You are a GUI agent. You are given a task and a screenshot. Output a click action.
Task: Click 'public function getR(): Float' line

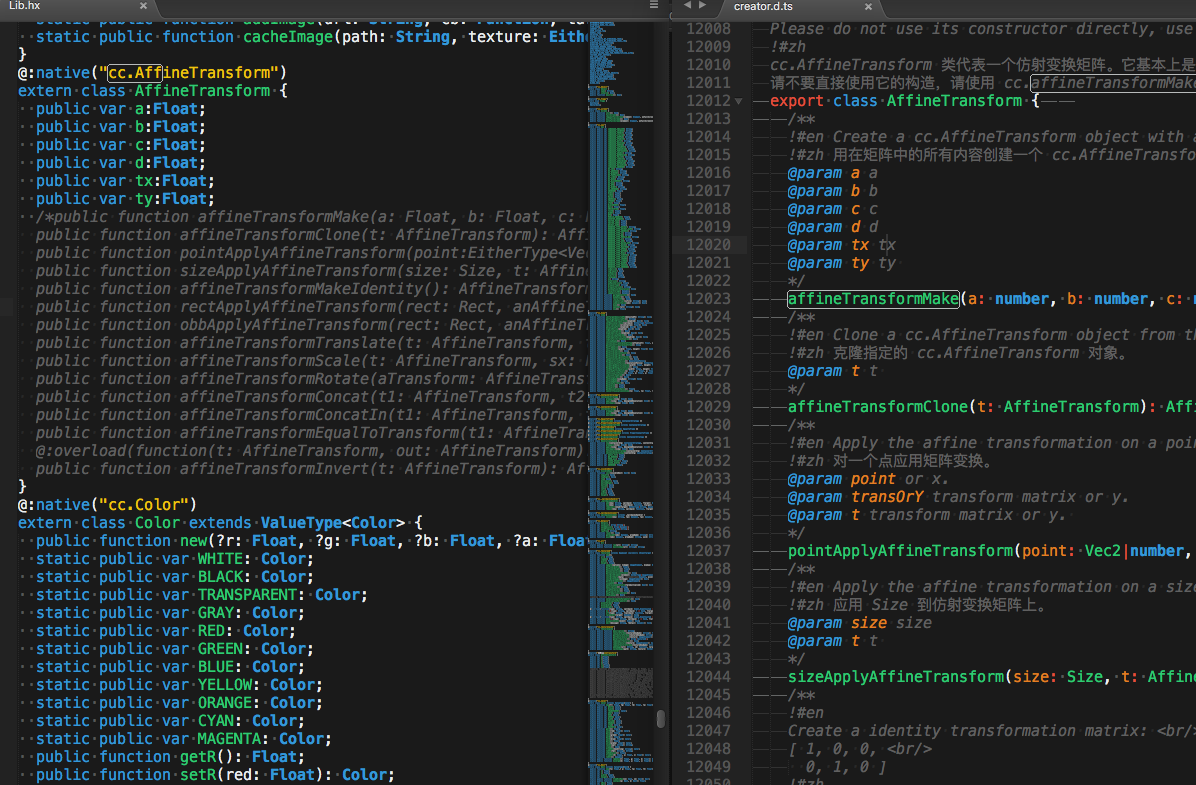point(170,758)
